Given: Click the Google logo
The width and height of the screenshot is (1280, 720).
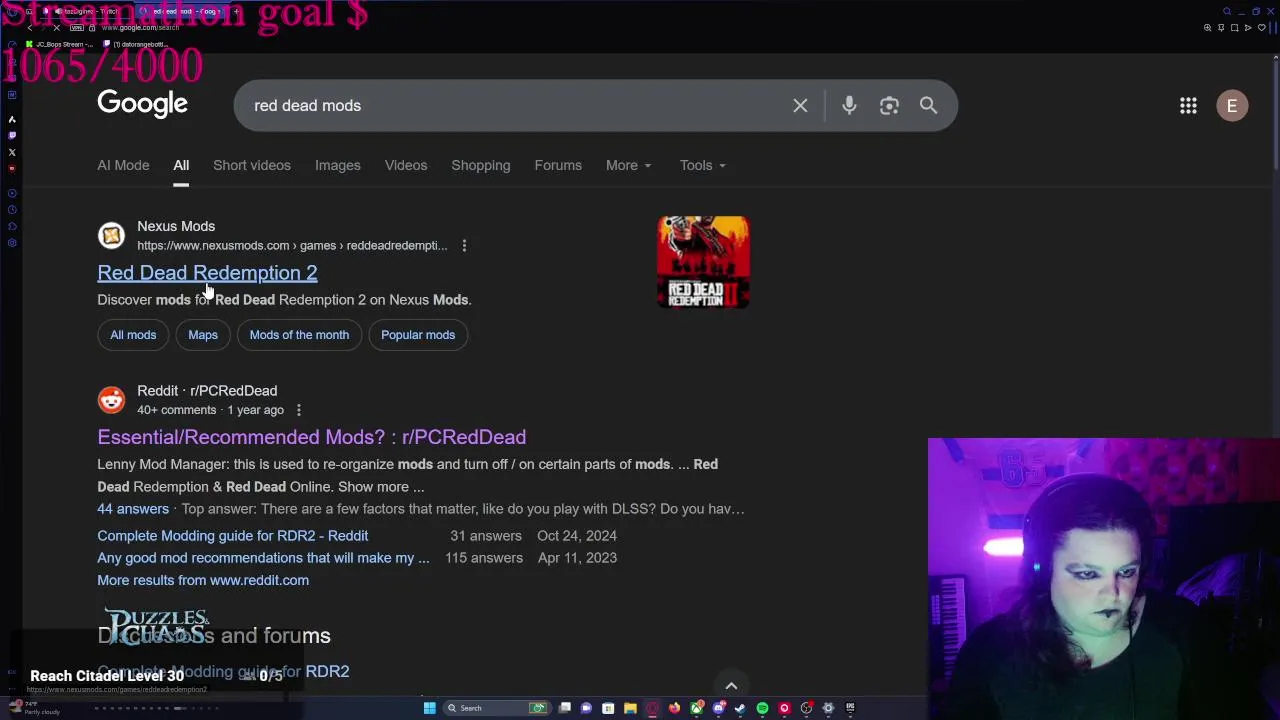Looking at the screenshot, I should 142,104.
